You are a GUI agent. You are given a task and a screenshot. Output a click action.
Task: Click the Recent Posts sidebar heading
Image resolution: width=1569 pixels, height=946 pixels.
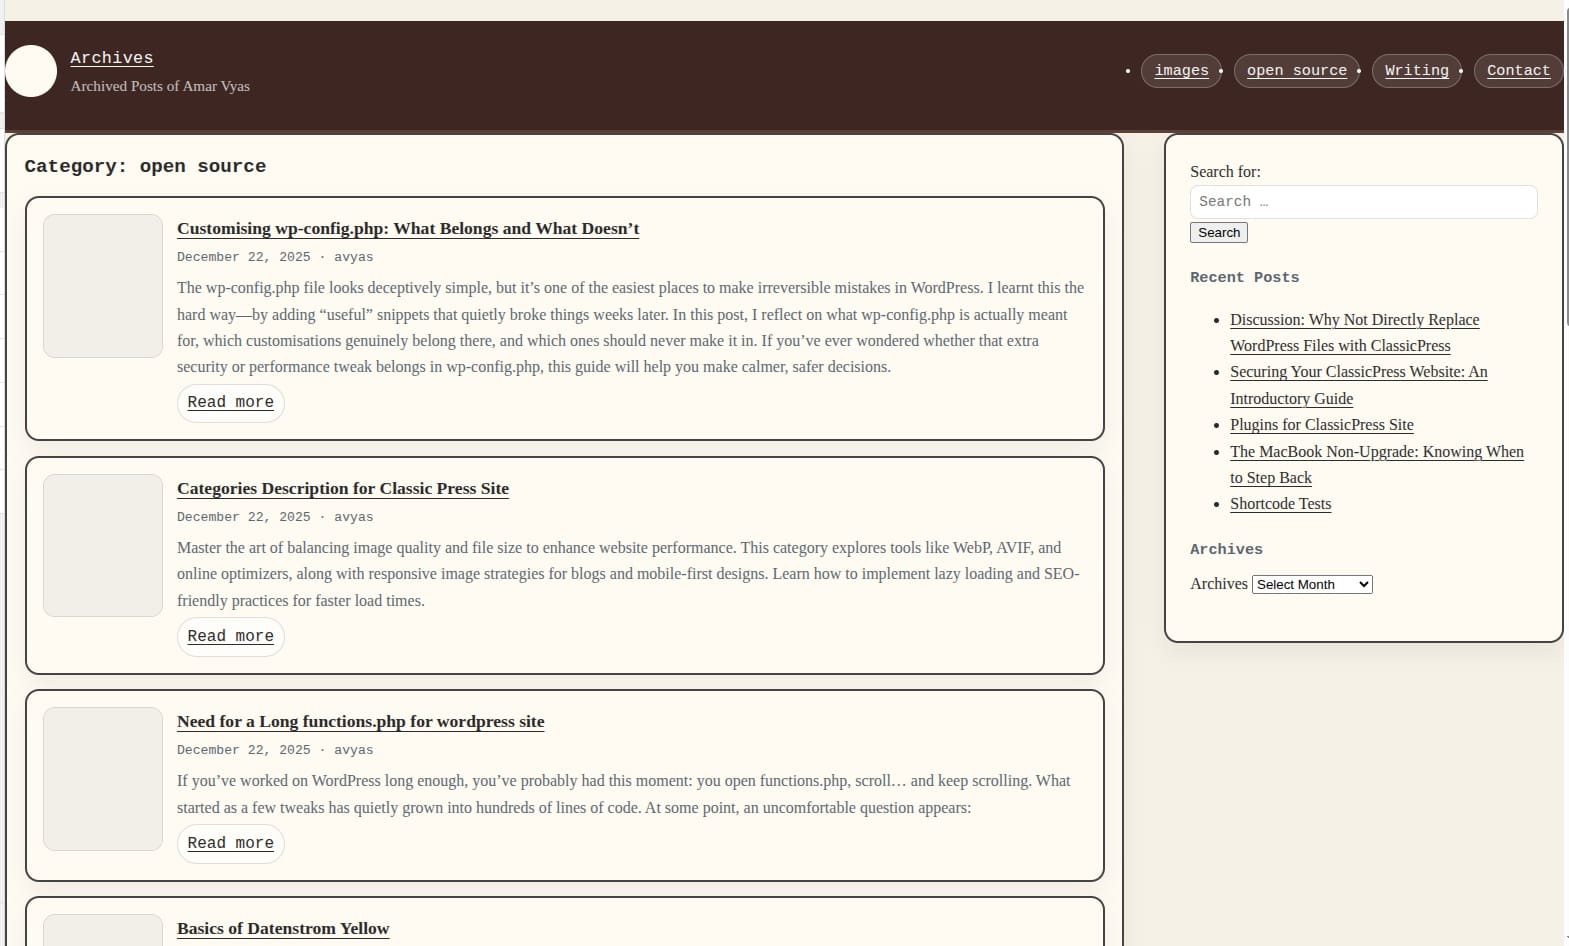click(x=1245, y=278)
